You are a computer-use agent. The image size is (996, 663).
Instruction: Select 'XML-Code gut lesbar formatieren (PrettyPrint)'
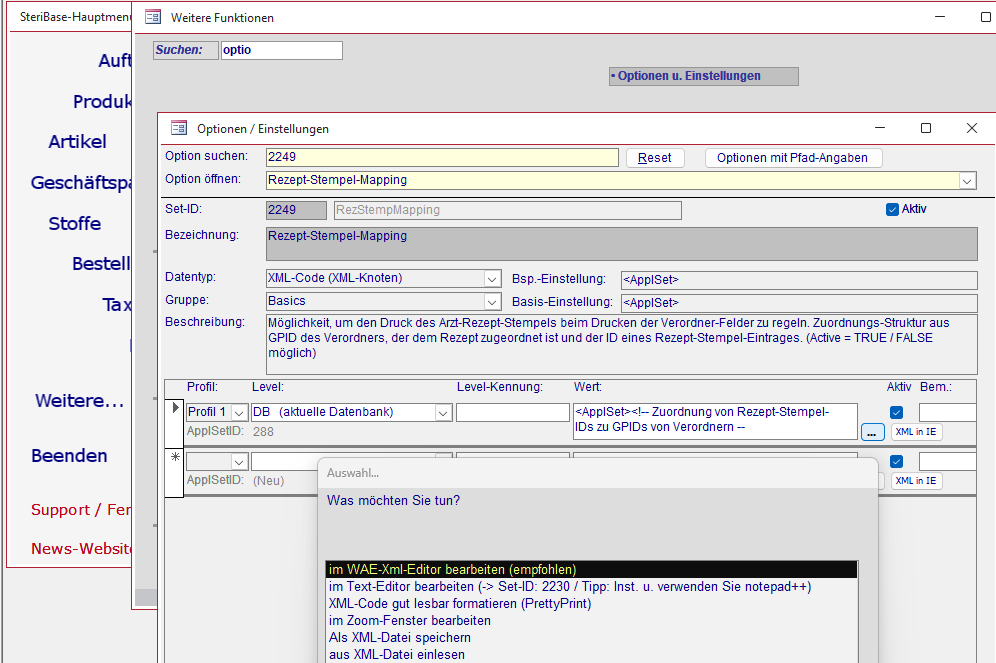460,604
